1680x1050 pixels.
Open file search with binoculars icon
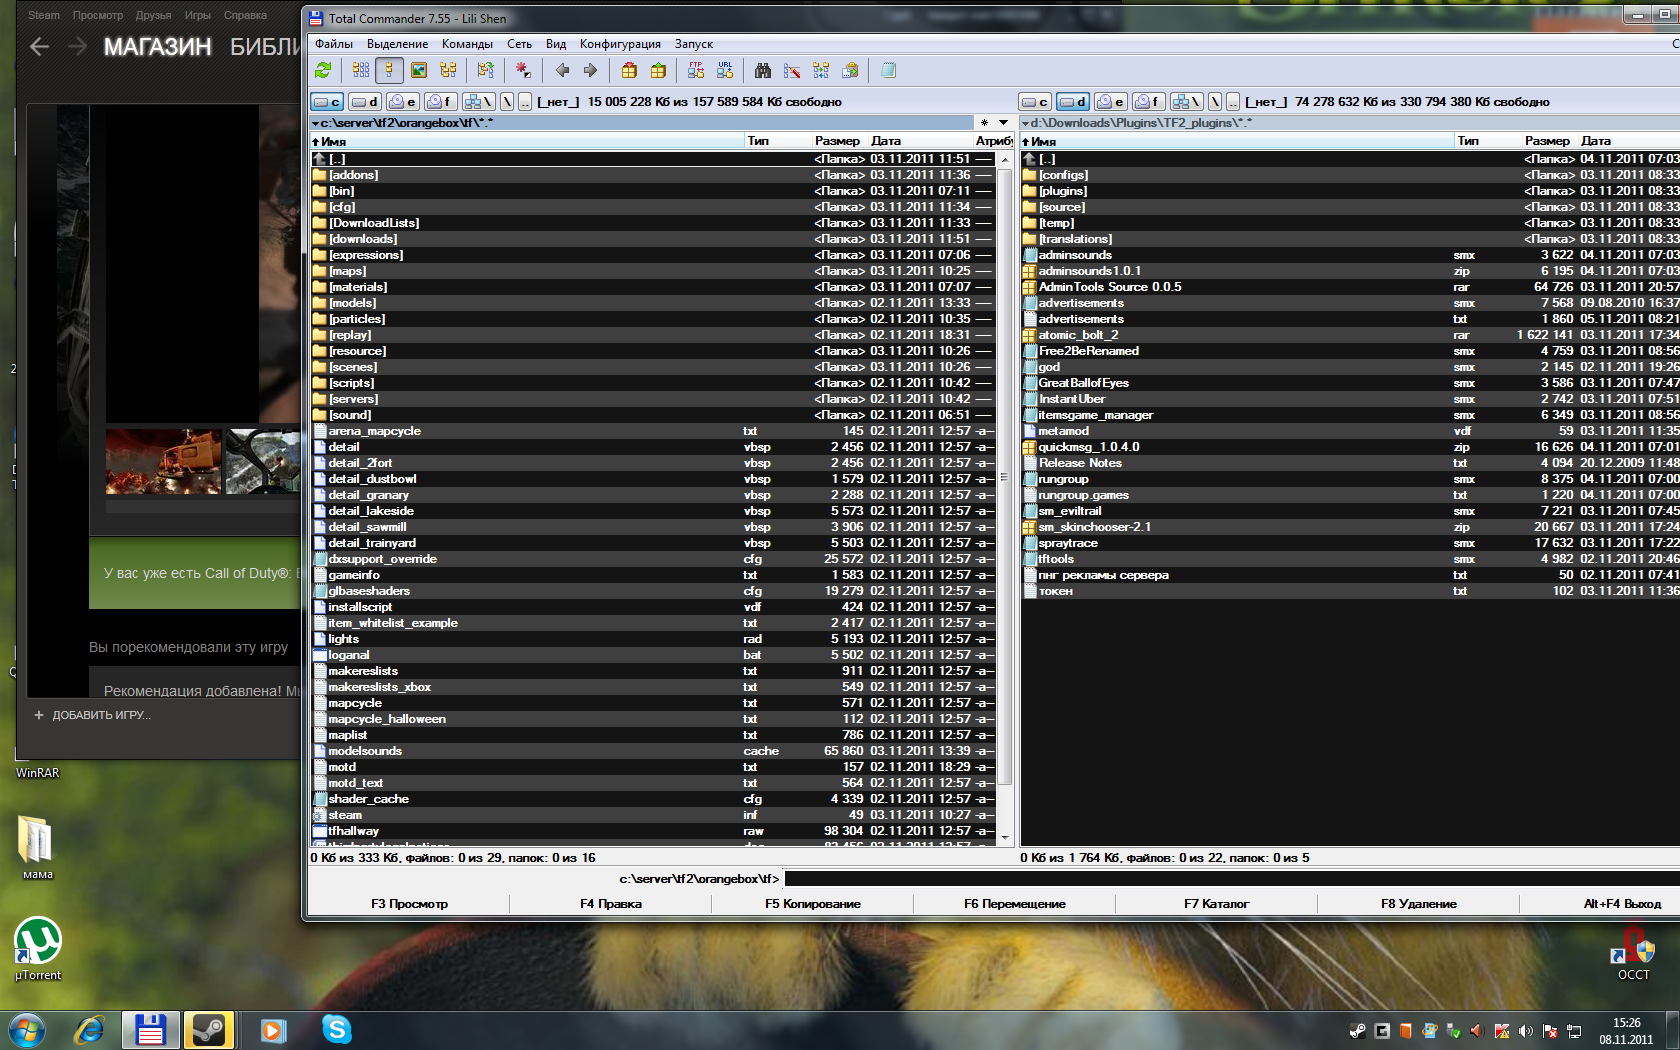[763, 70]
